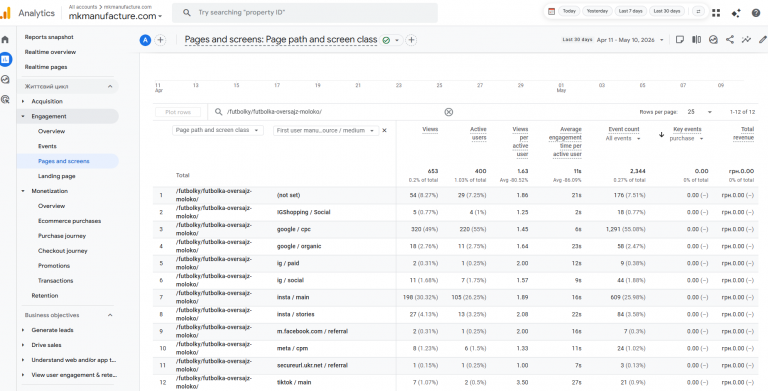
Task: Expand Drive sales
Action: pos(23,345)
